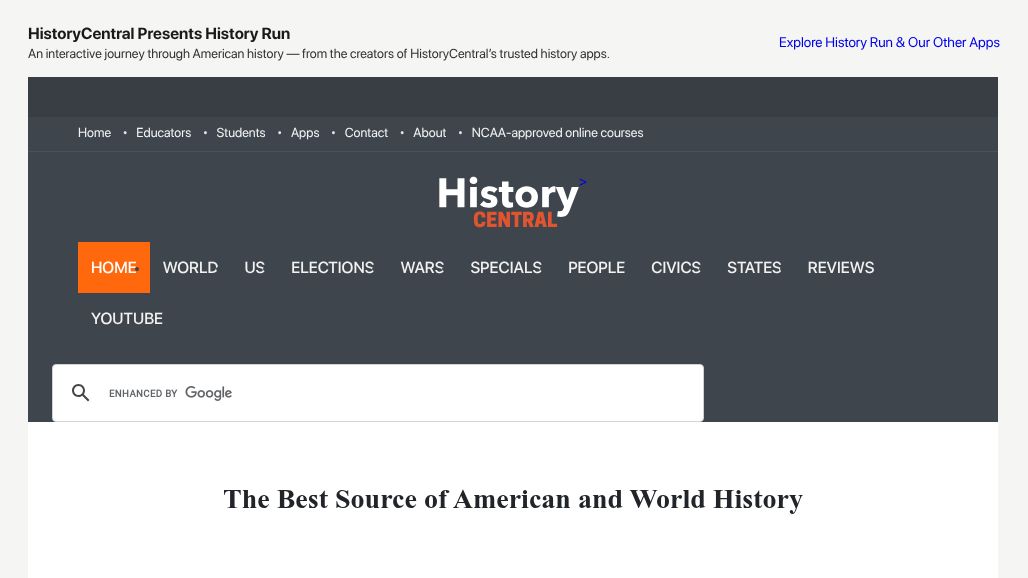Visit the Educators page

[163, 132]
